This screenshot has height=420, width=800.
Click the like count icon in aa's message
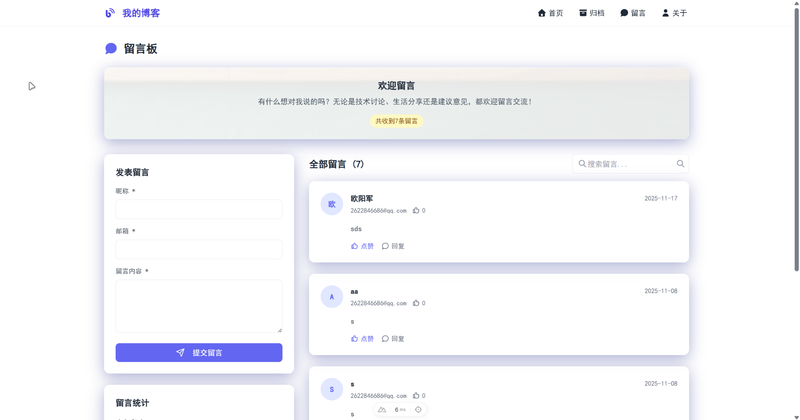click(x=416, y=303)
